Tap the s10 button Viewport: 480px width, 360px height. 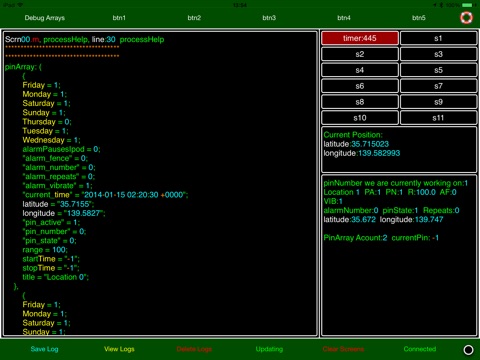360,118
